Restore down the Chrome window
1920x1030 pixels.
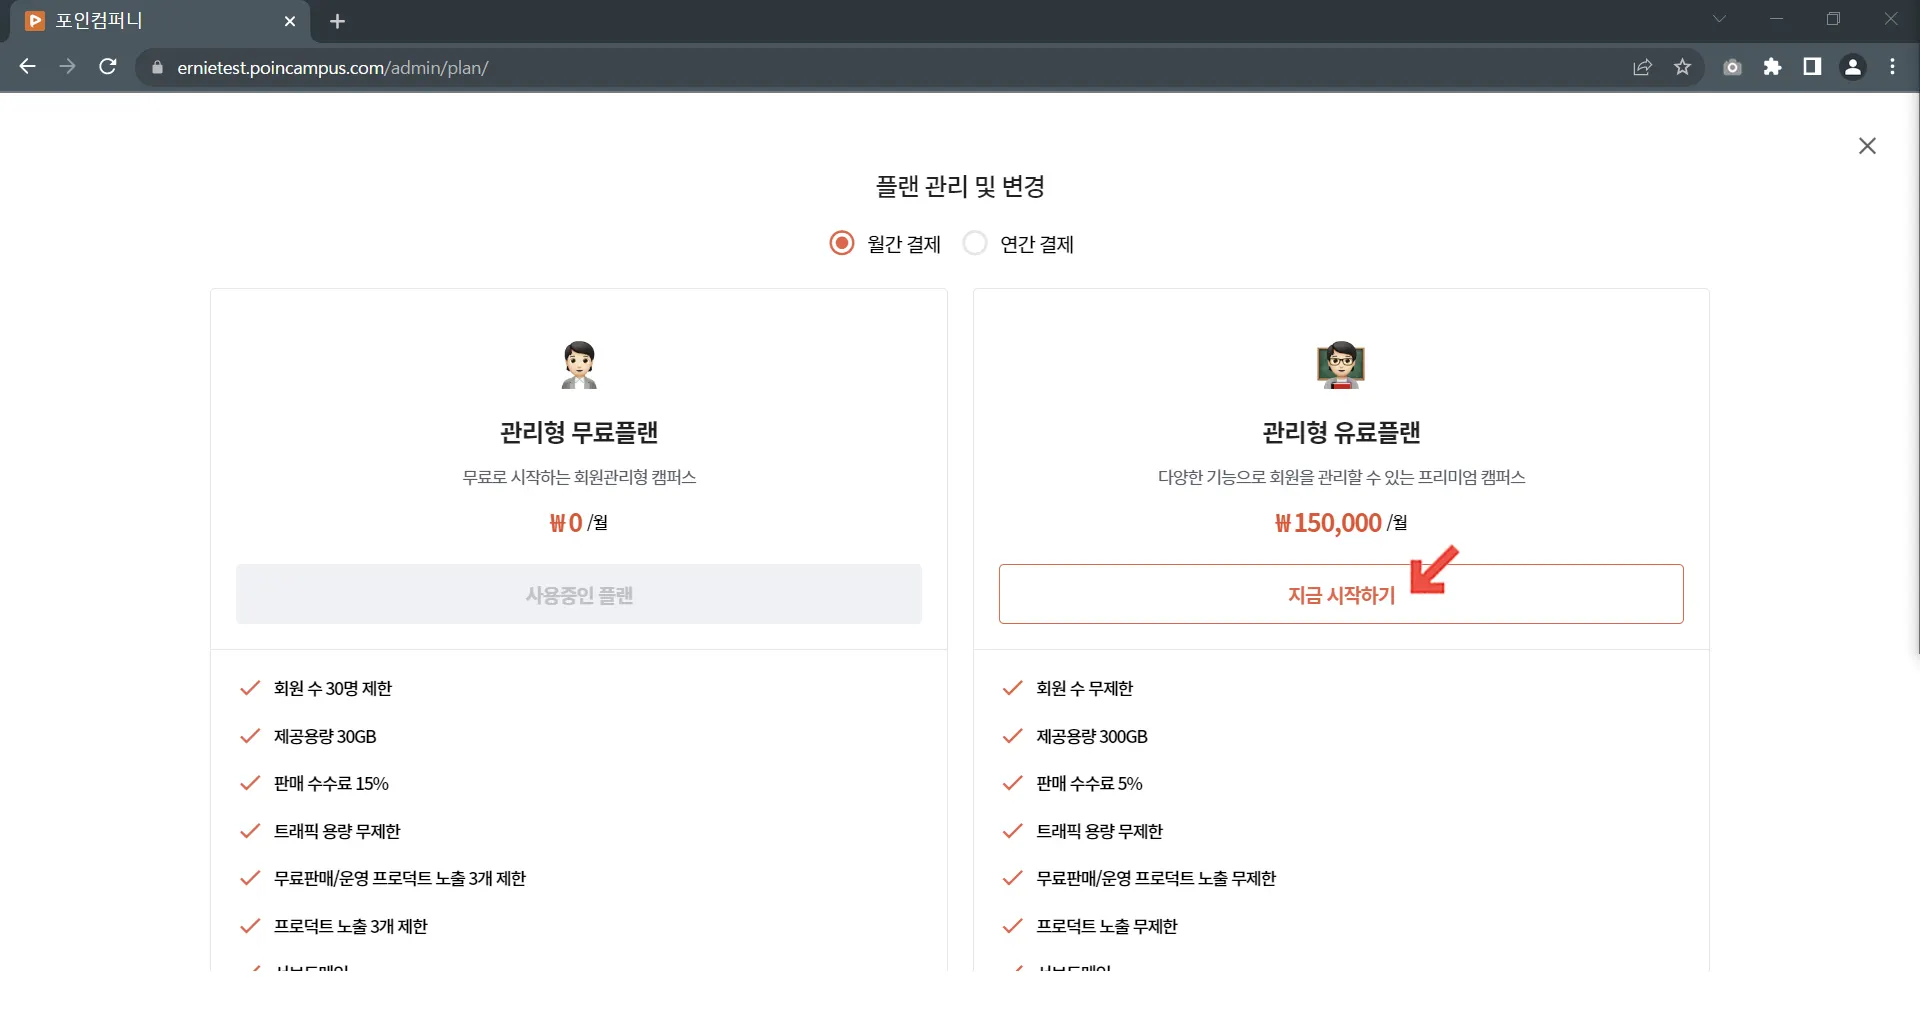(x=1833, y=19)
